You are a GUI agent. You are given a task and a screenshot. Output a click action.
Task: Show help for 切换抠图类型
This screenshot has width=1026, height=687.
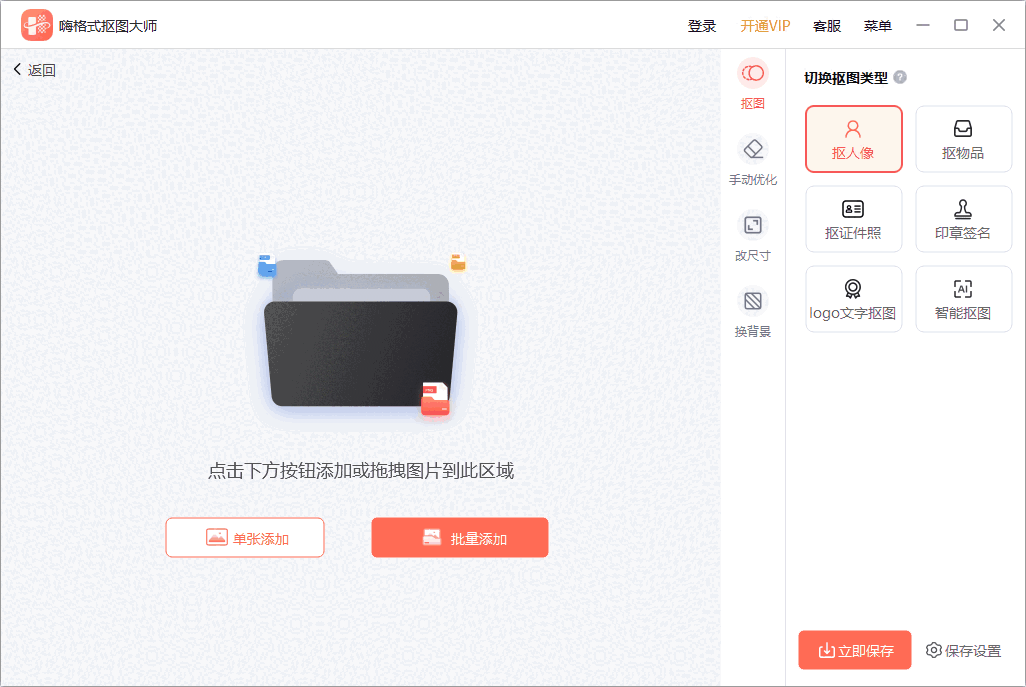898,76
